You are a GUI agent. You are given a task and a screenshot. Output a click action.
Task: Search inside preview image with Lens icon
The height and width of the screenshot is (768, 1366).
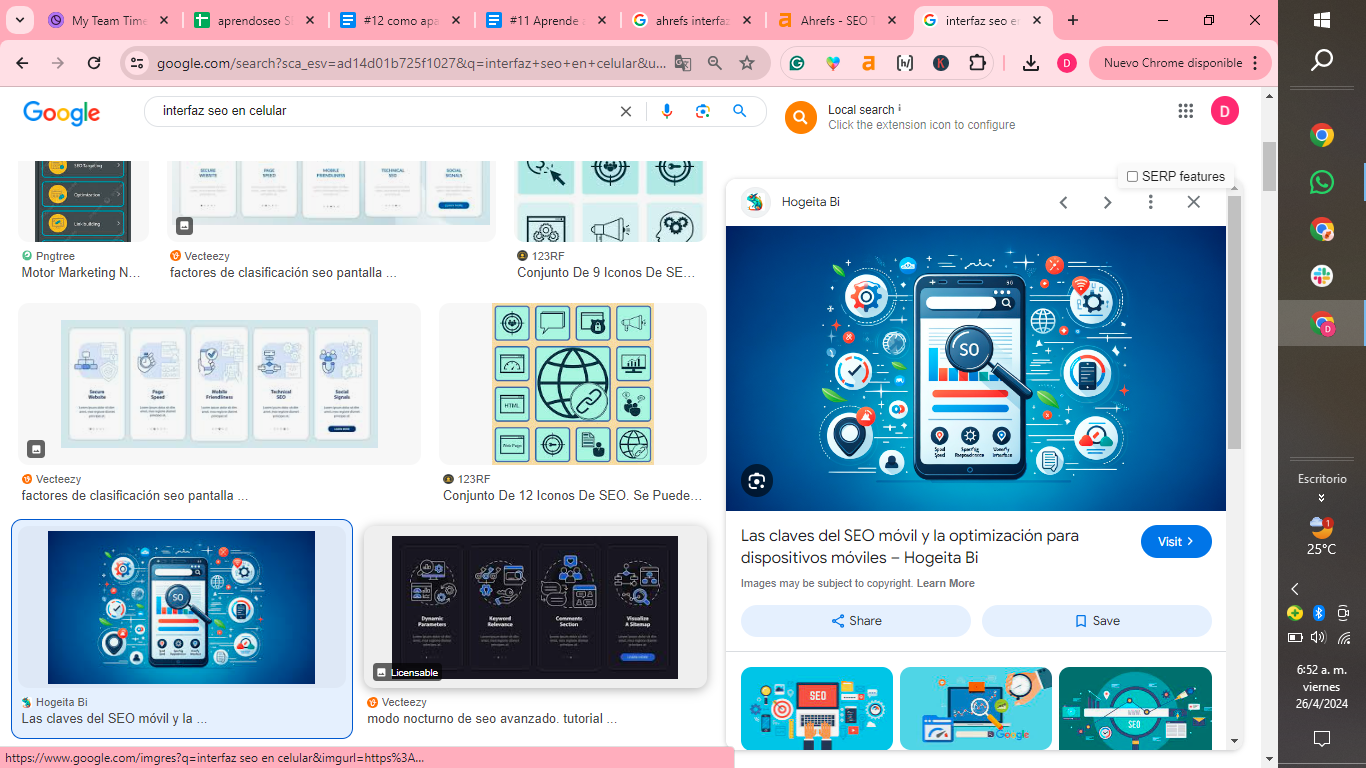757,481
